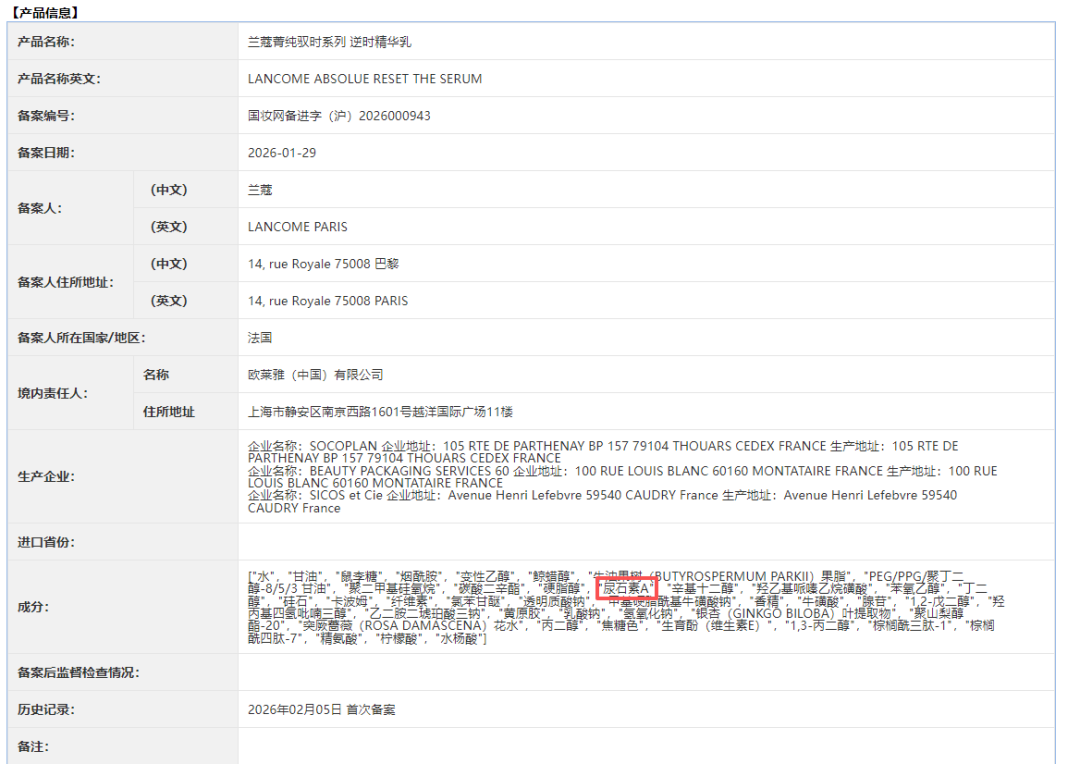Click the English name LANCOME ABSOLUE RESET THE SERUM
The height and width of the screenshot is (764, 1080).
click(364, 79)
